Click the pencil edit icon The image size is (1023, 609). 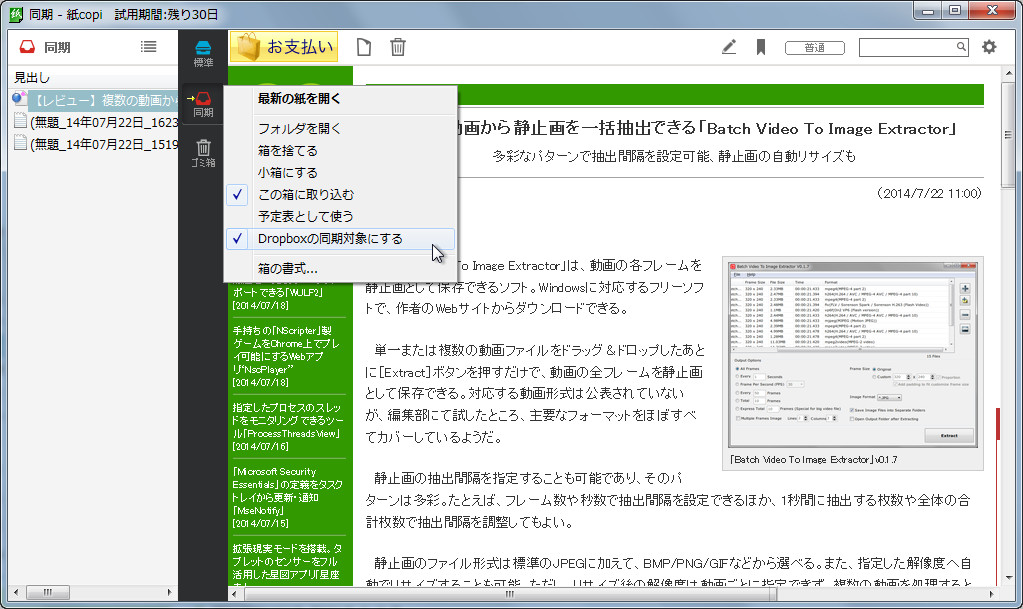[727, 46]
